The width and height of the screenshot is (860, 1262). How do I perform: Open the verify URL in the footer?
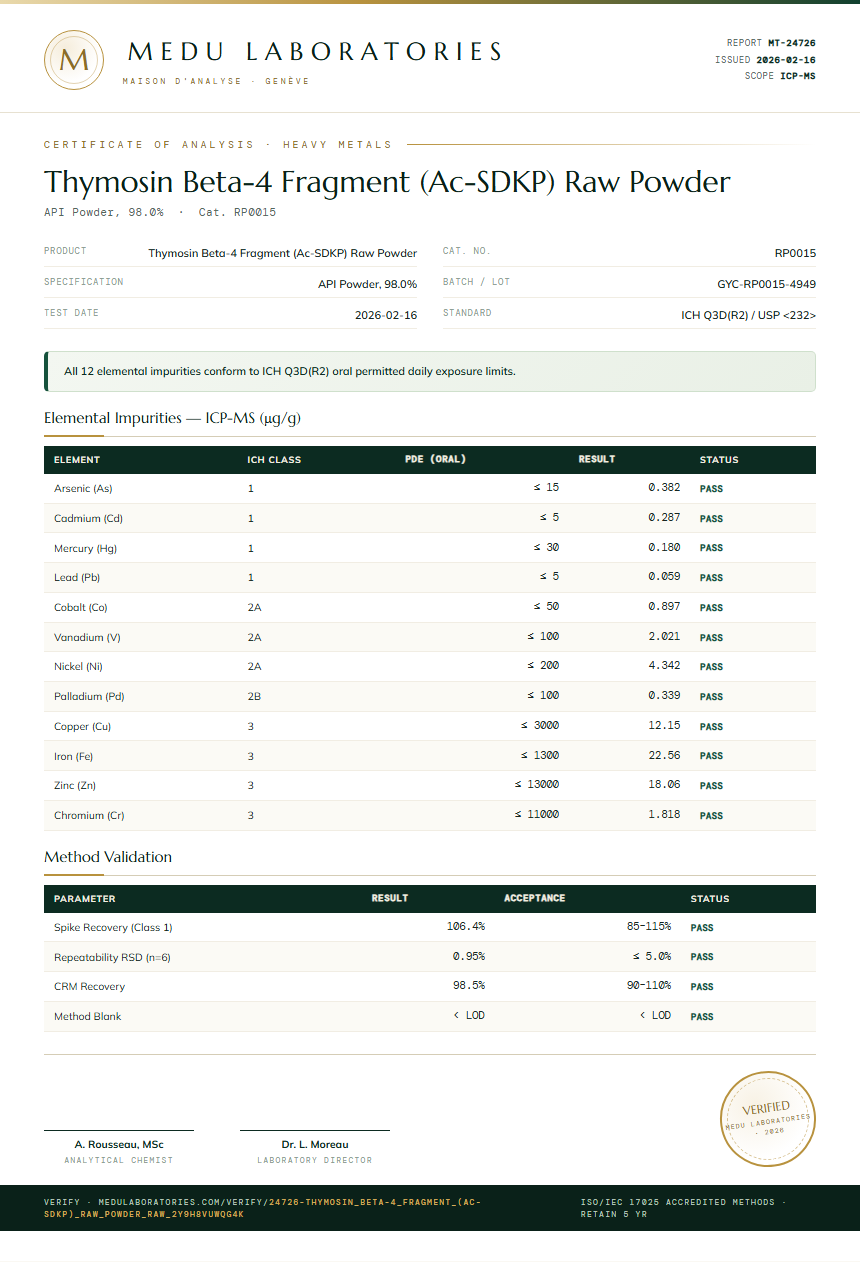(x=261, y=1208)
